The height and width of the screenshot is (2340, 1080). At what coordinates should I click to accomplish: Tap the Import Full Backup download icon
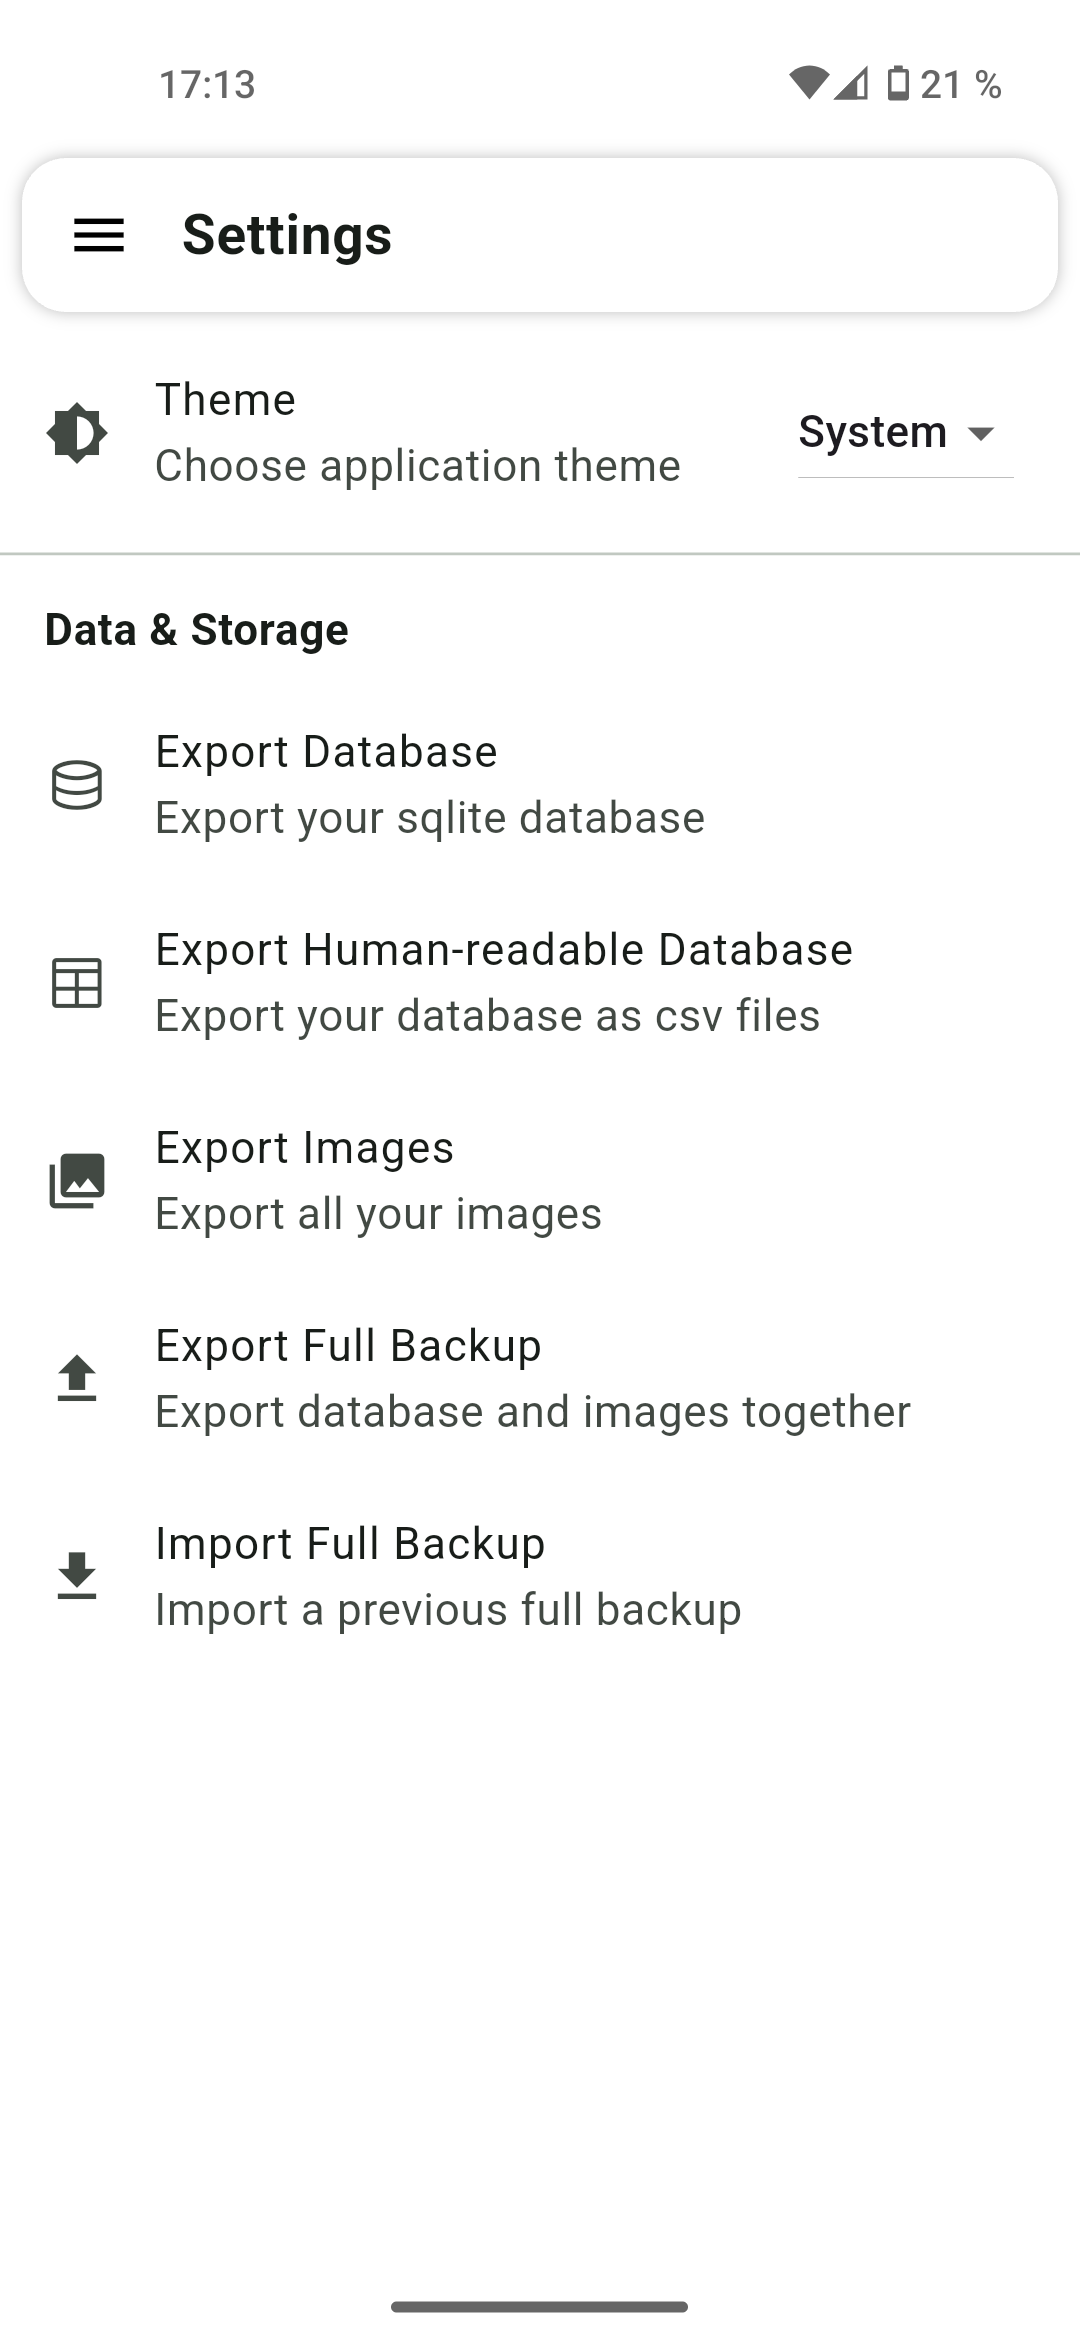click(77, 1576)
